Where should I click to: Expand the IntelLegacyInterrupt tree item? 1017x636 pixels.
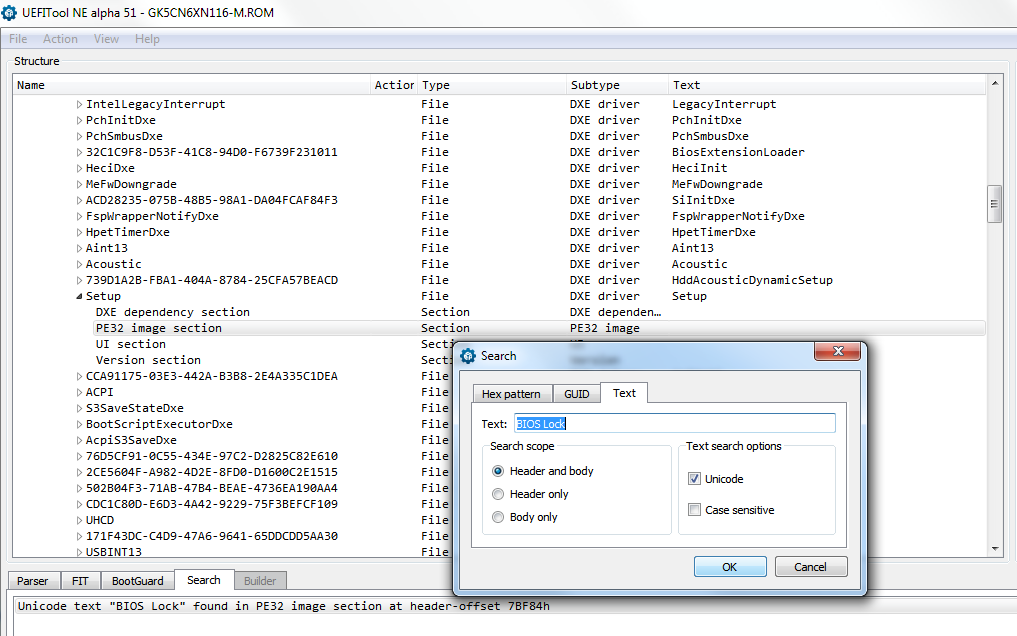click(x=79, y=104)
